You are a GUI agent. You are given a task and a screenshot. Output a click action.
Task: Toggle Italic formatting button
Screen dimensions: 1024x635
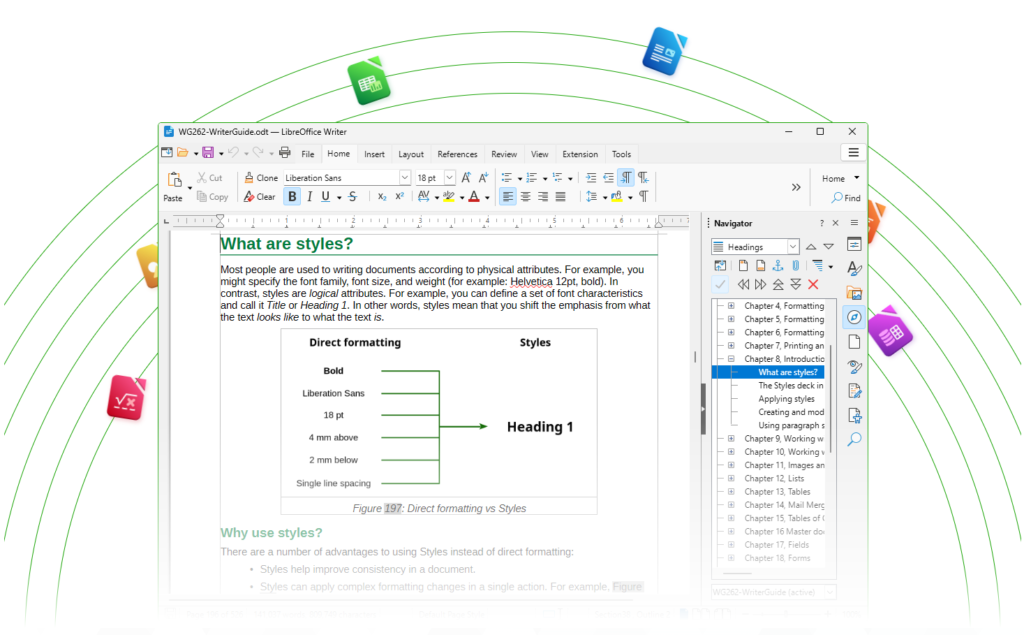coord(309,197)
